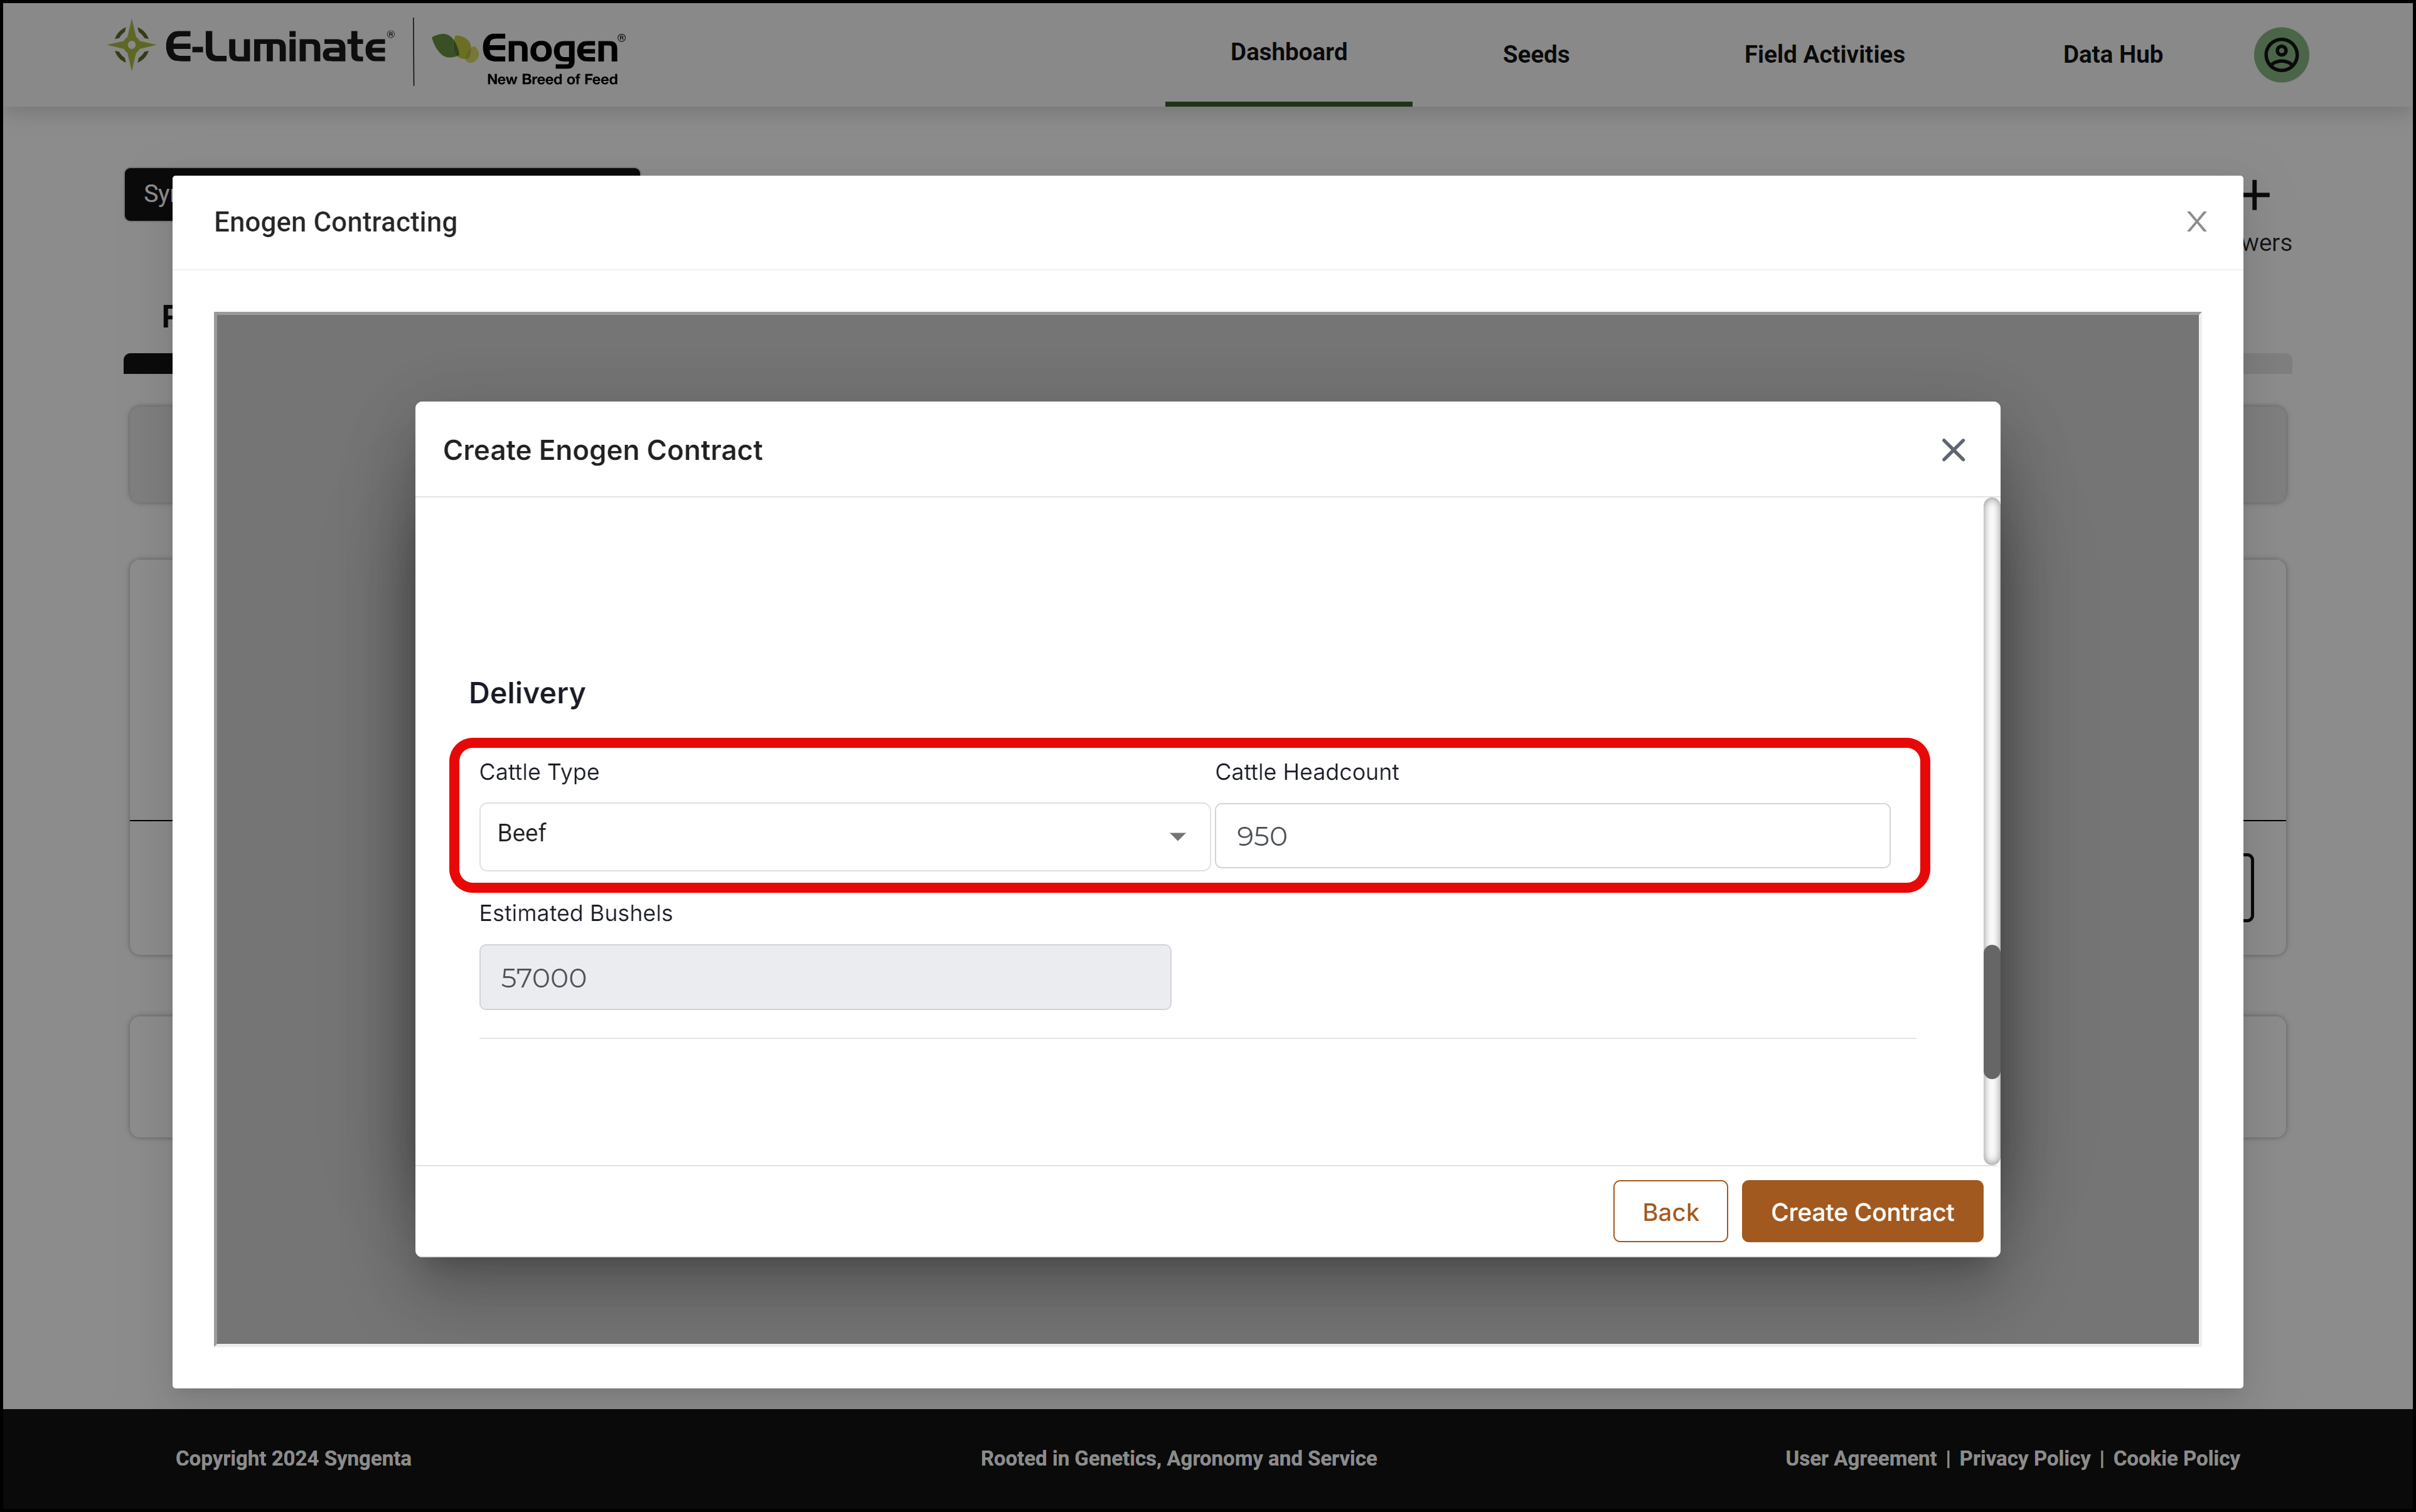Close the Enogen Contracting panel
The width and height of the screenshot is (2416, 1512).
tap(2196, 221)
